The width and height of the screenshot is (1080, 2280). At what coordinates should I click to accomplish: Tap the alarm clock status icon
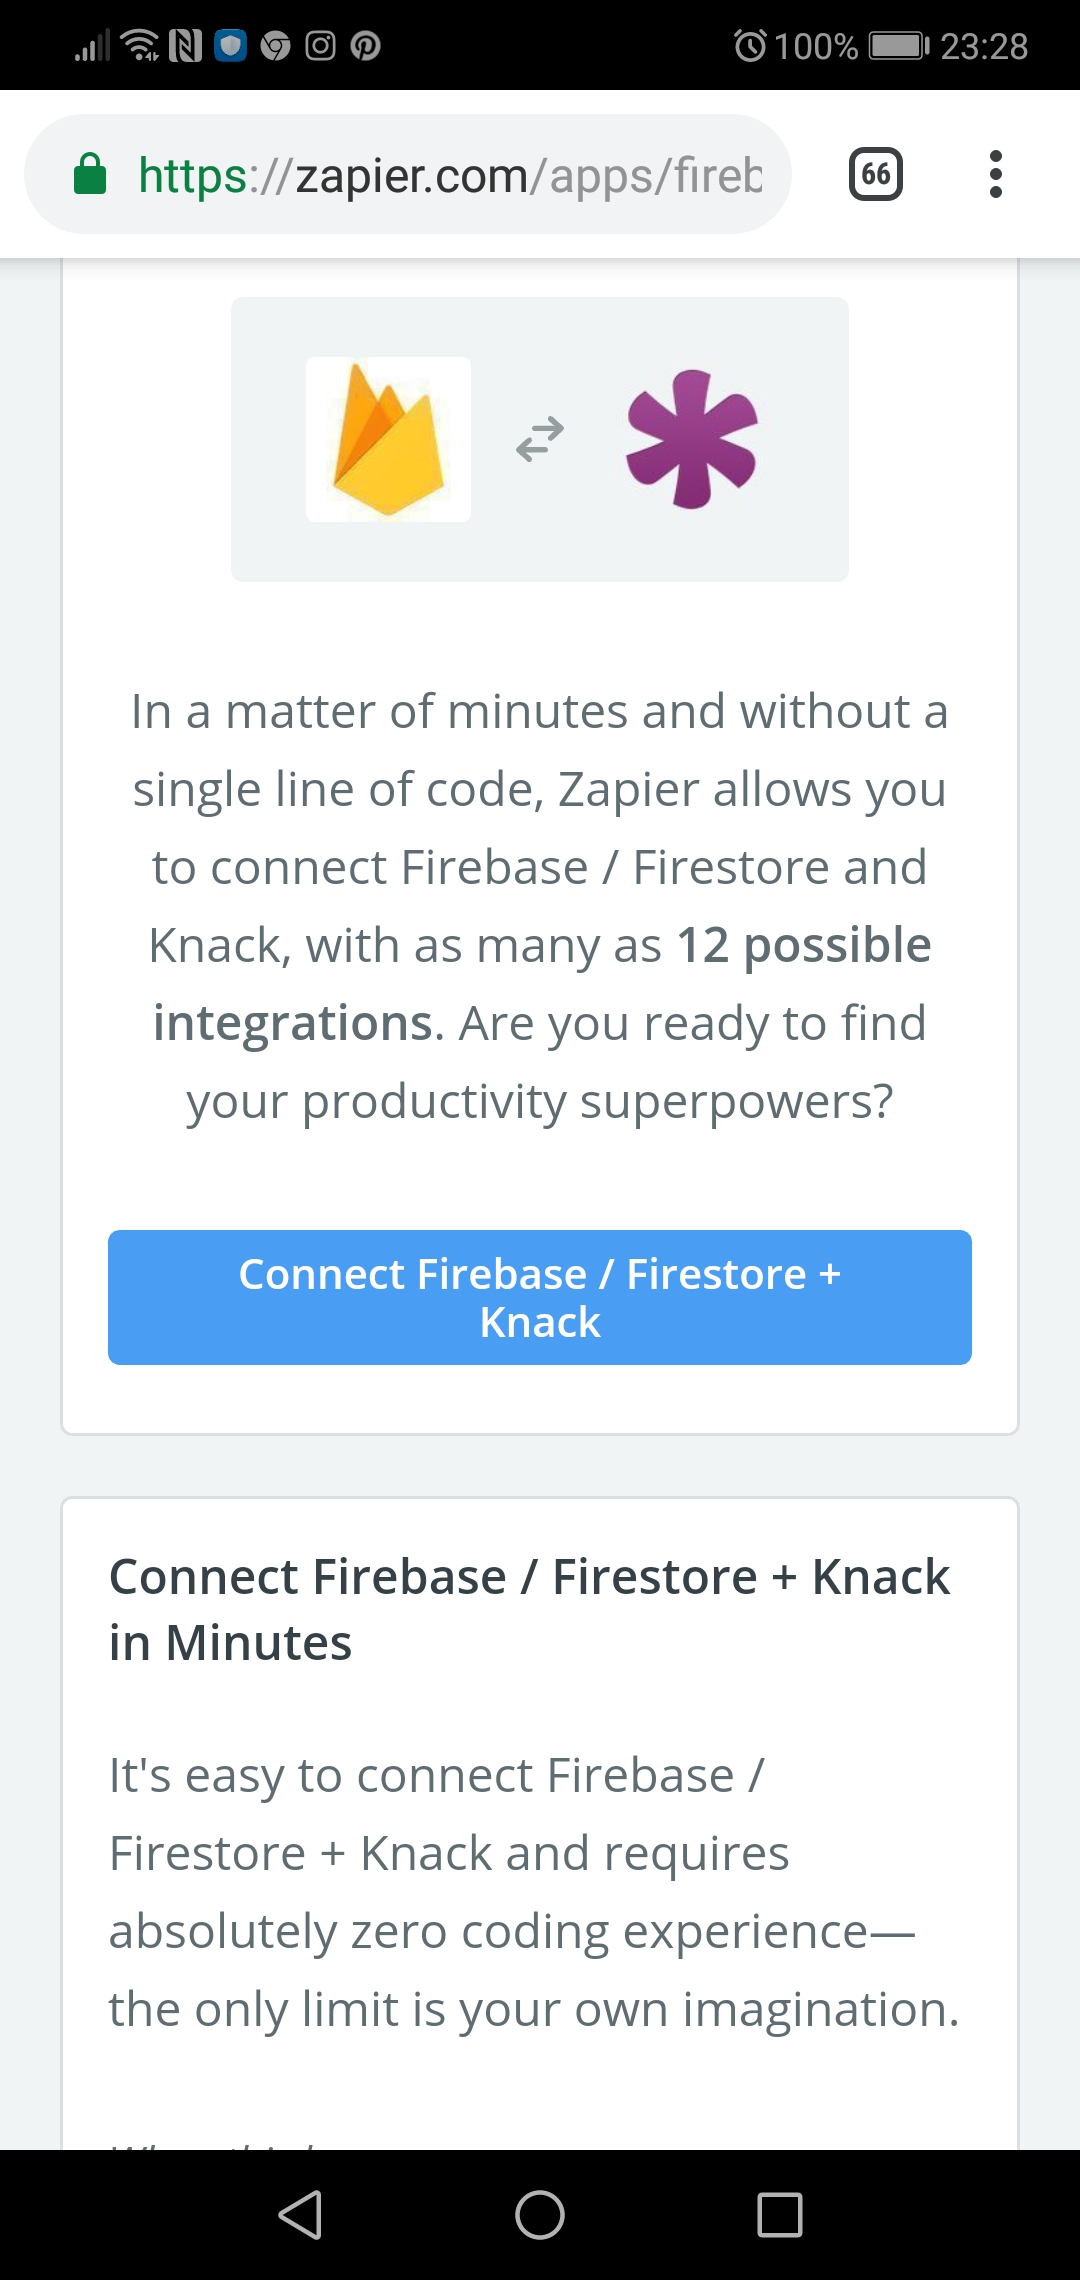[750, 46]
